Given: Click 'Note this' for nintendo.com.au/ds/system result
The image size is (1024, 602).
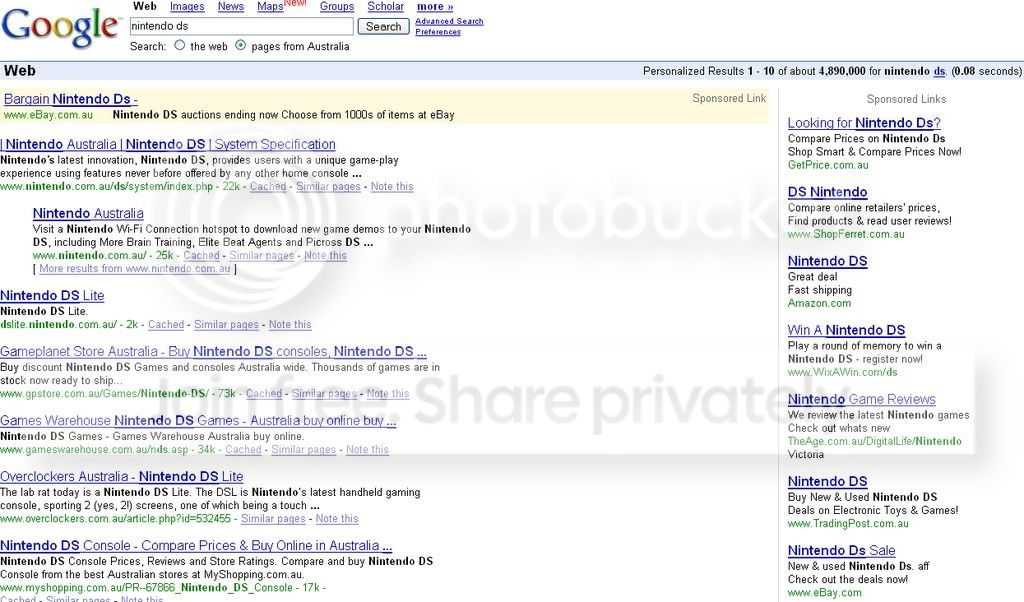Looking at the screenshot, I should [392, 186].
